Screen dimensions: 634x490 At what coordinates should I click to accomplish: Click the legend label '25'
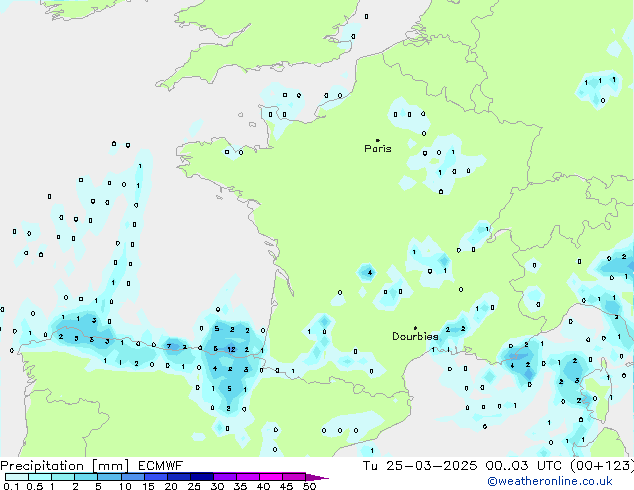[x=194, y=486]
